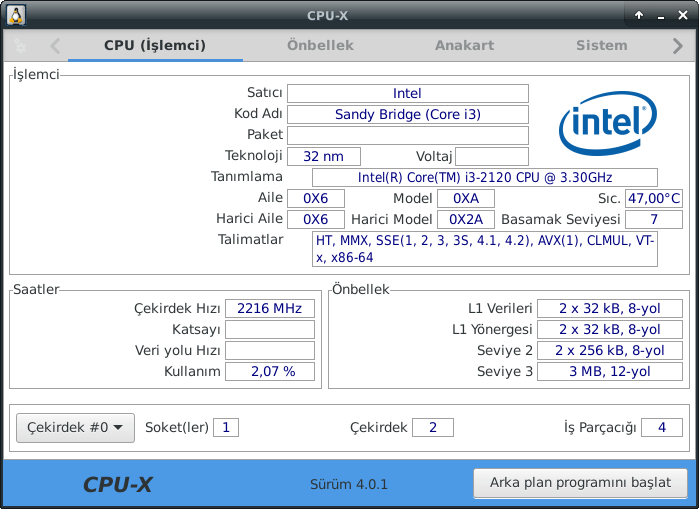
Task: Open the settings gear icon
Action: click(x=20, y=45)
